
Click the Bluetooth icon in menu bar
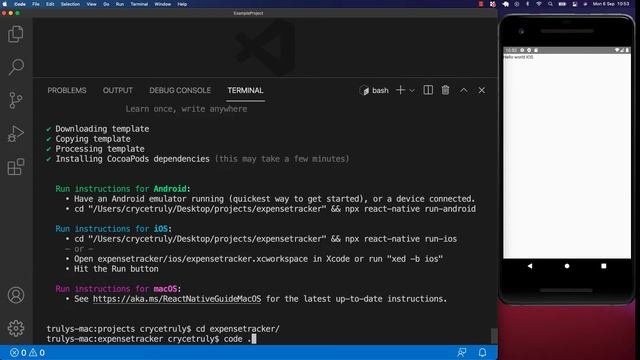coord(527,4)
